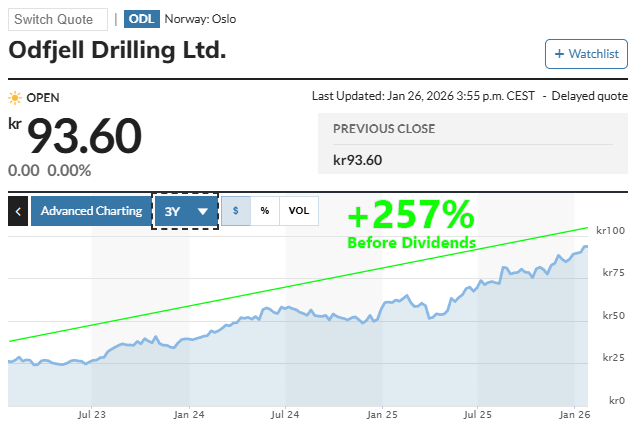Click the Jan 24 axis label
This screenshot has width=642, height=433.
(189, 415)
